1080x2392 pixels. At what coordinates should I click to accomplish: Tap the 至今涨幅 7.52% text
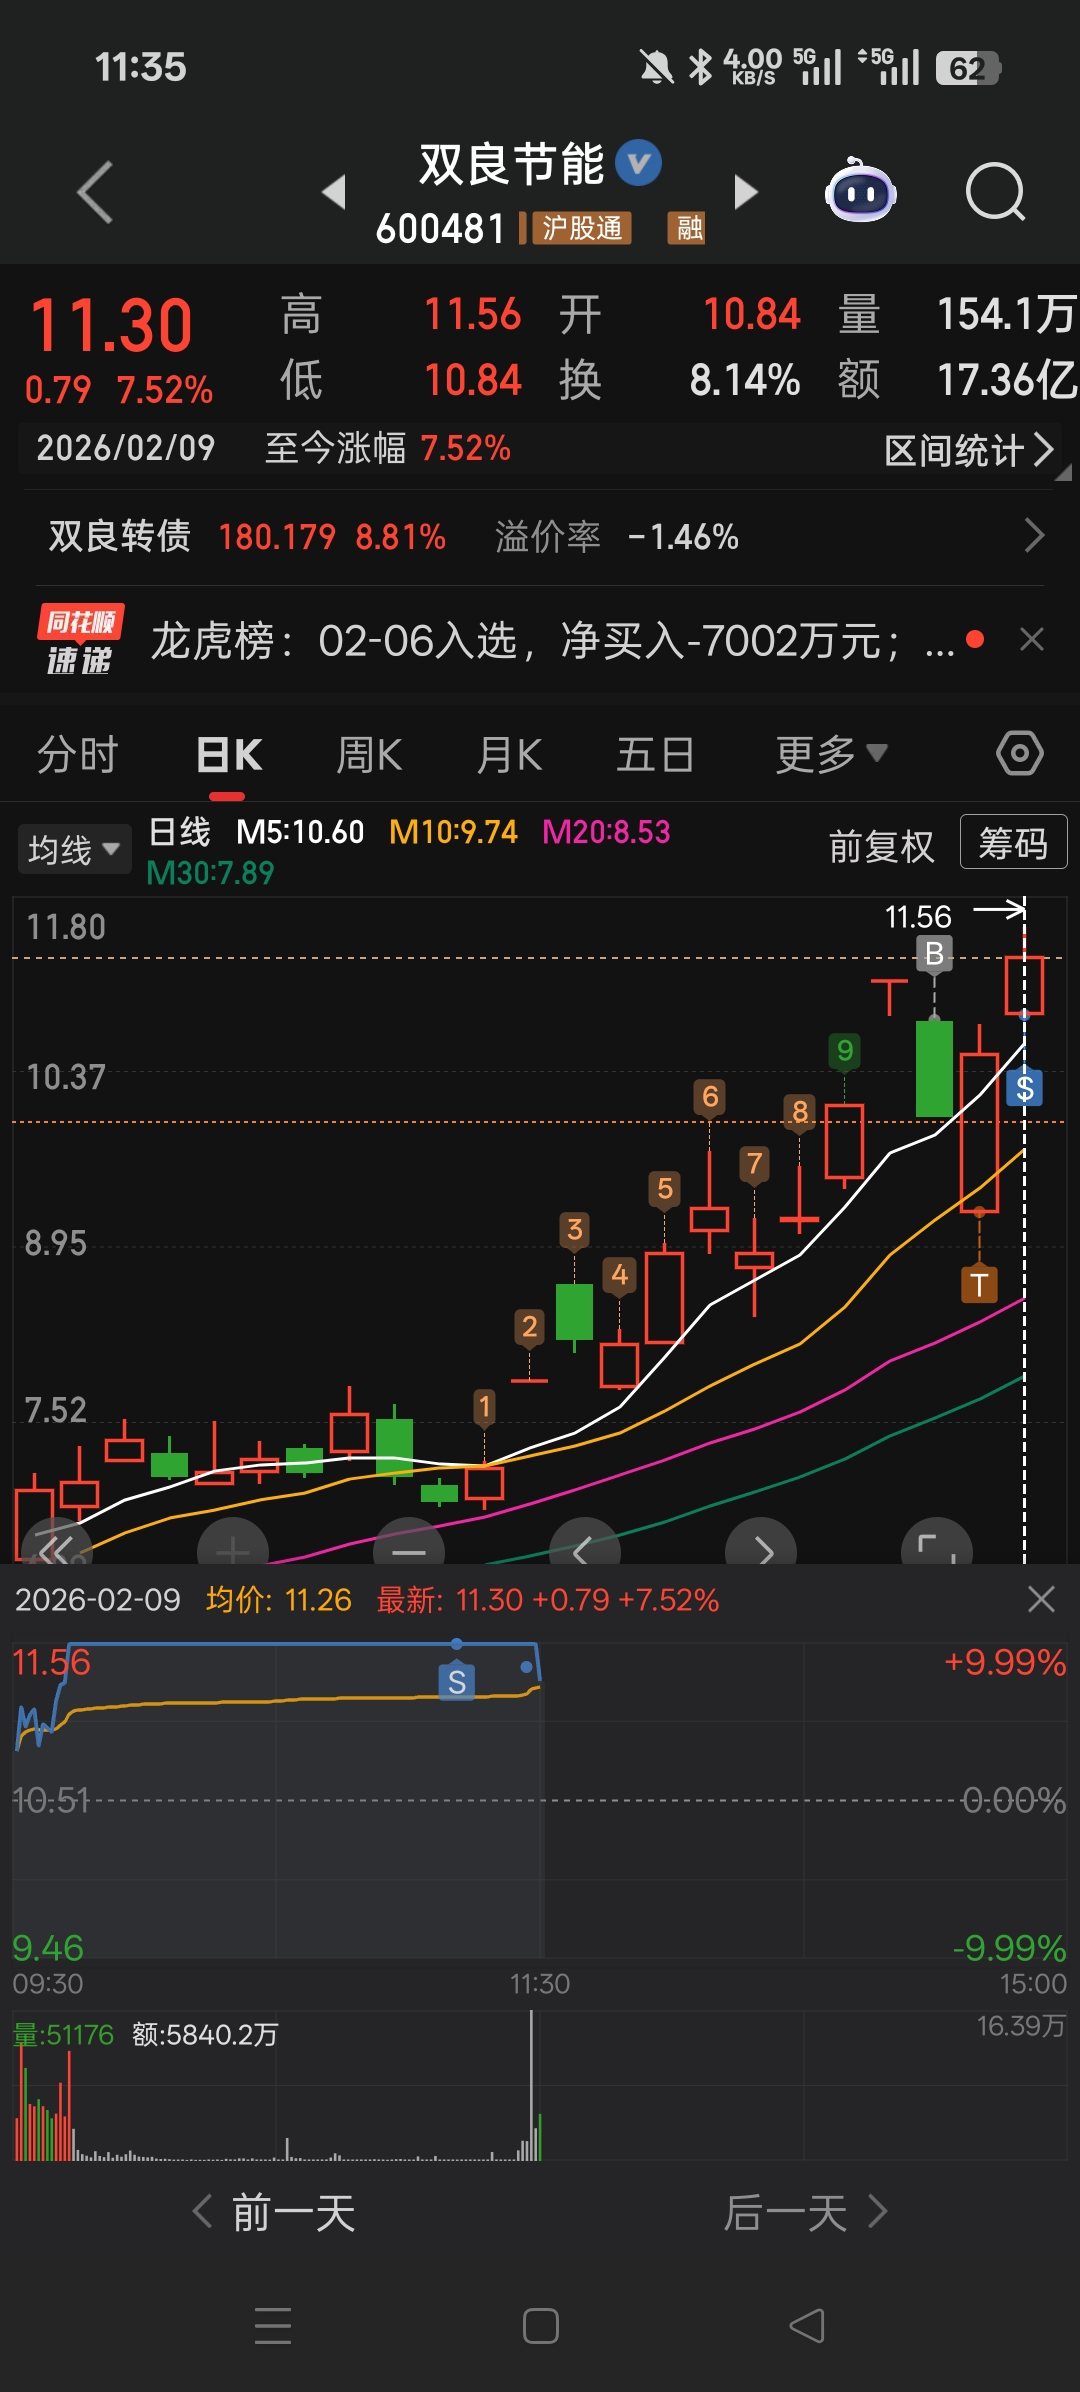(387, 448)
